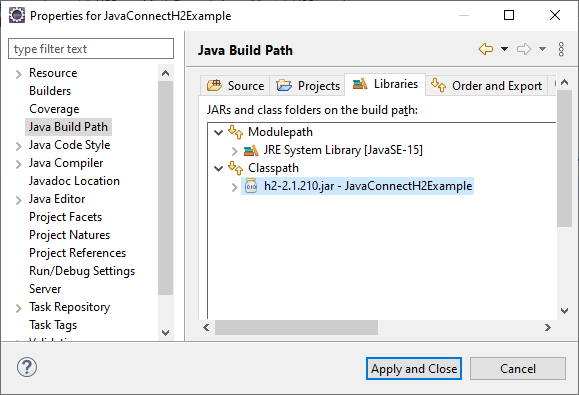Click the horizontal scrollbar left arrow
579x395 pixels.
point(206,327)
